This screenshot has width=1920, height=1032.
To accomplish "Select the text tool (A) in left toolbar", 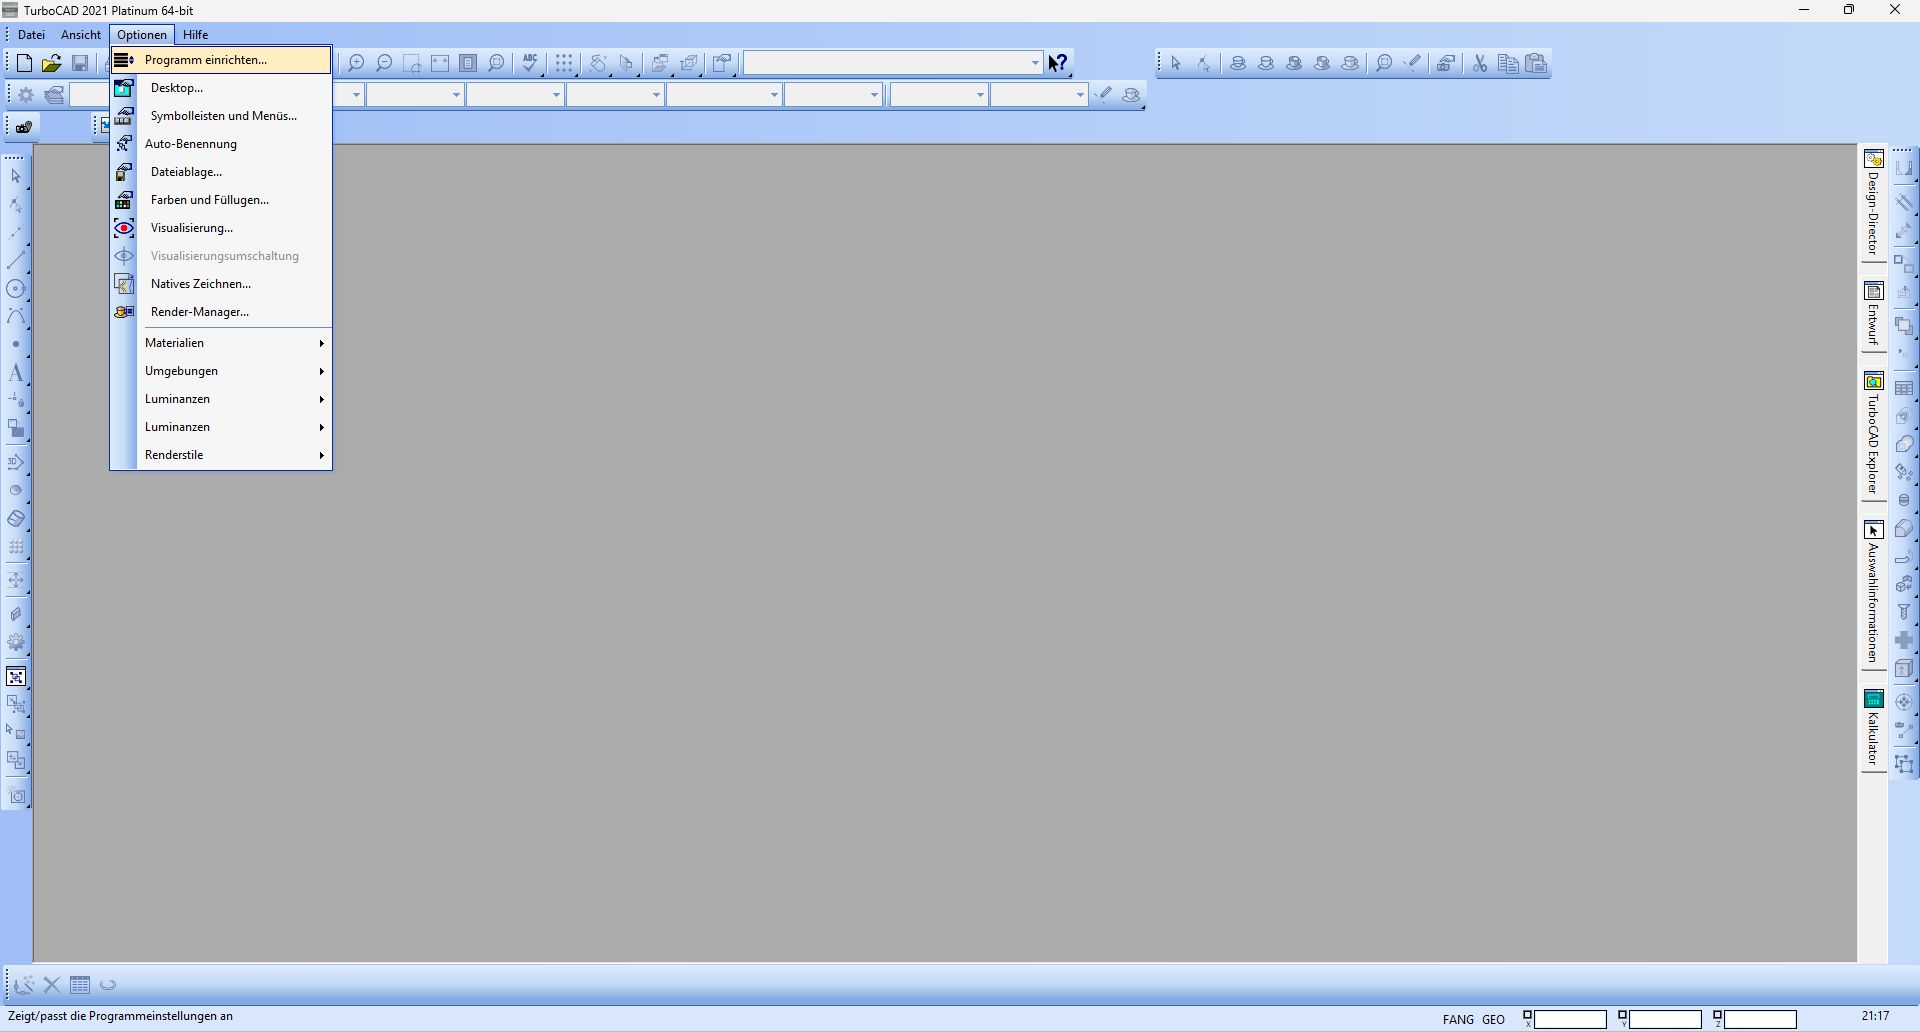I will (x=16, y=373).
